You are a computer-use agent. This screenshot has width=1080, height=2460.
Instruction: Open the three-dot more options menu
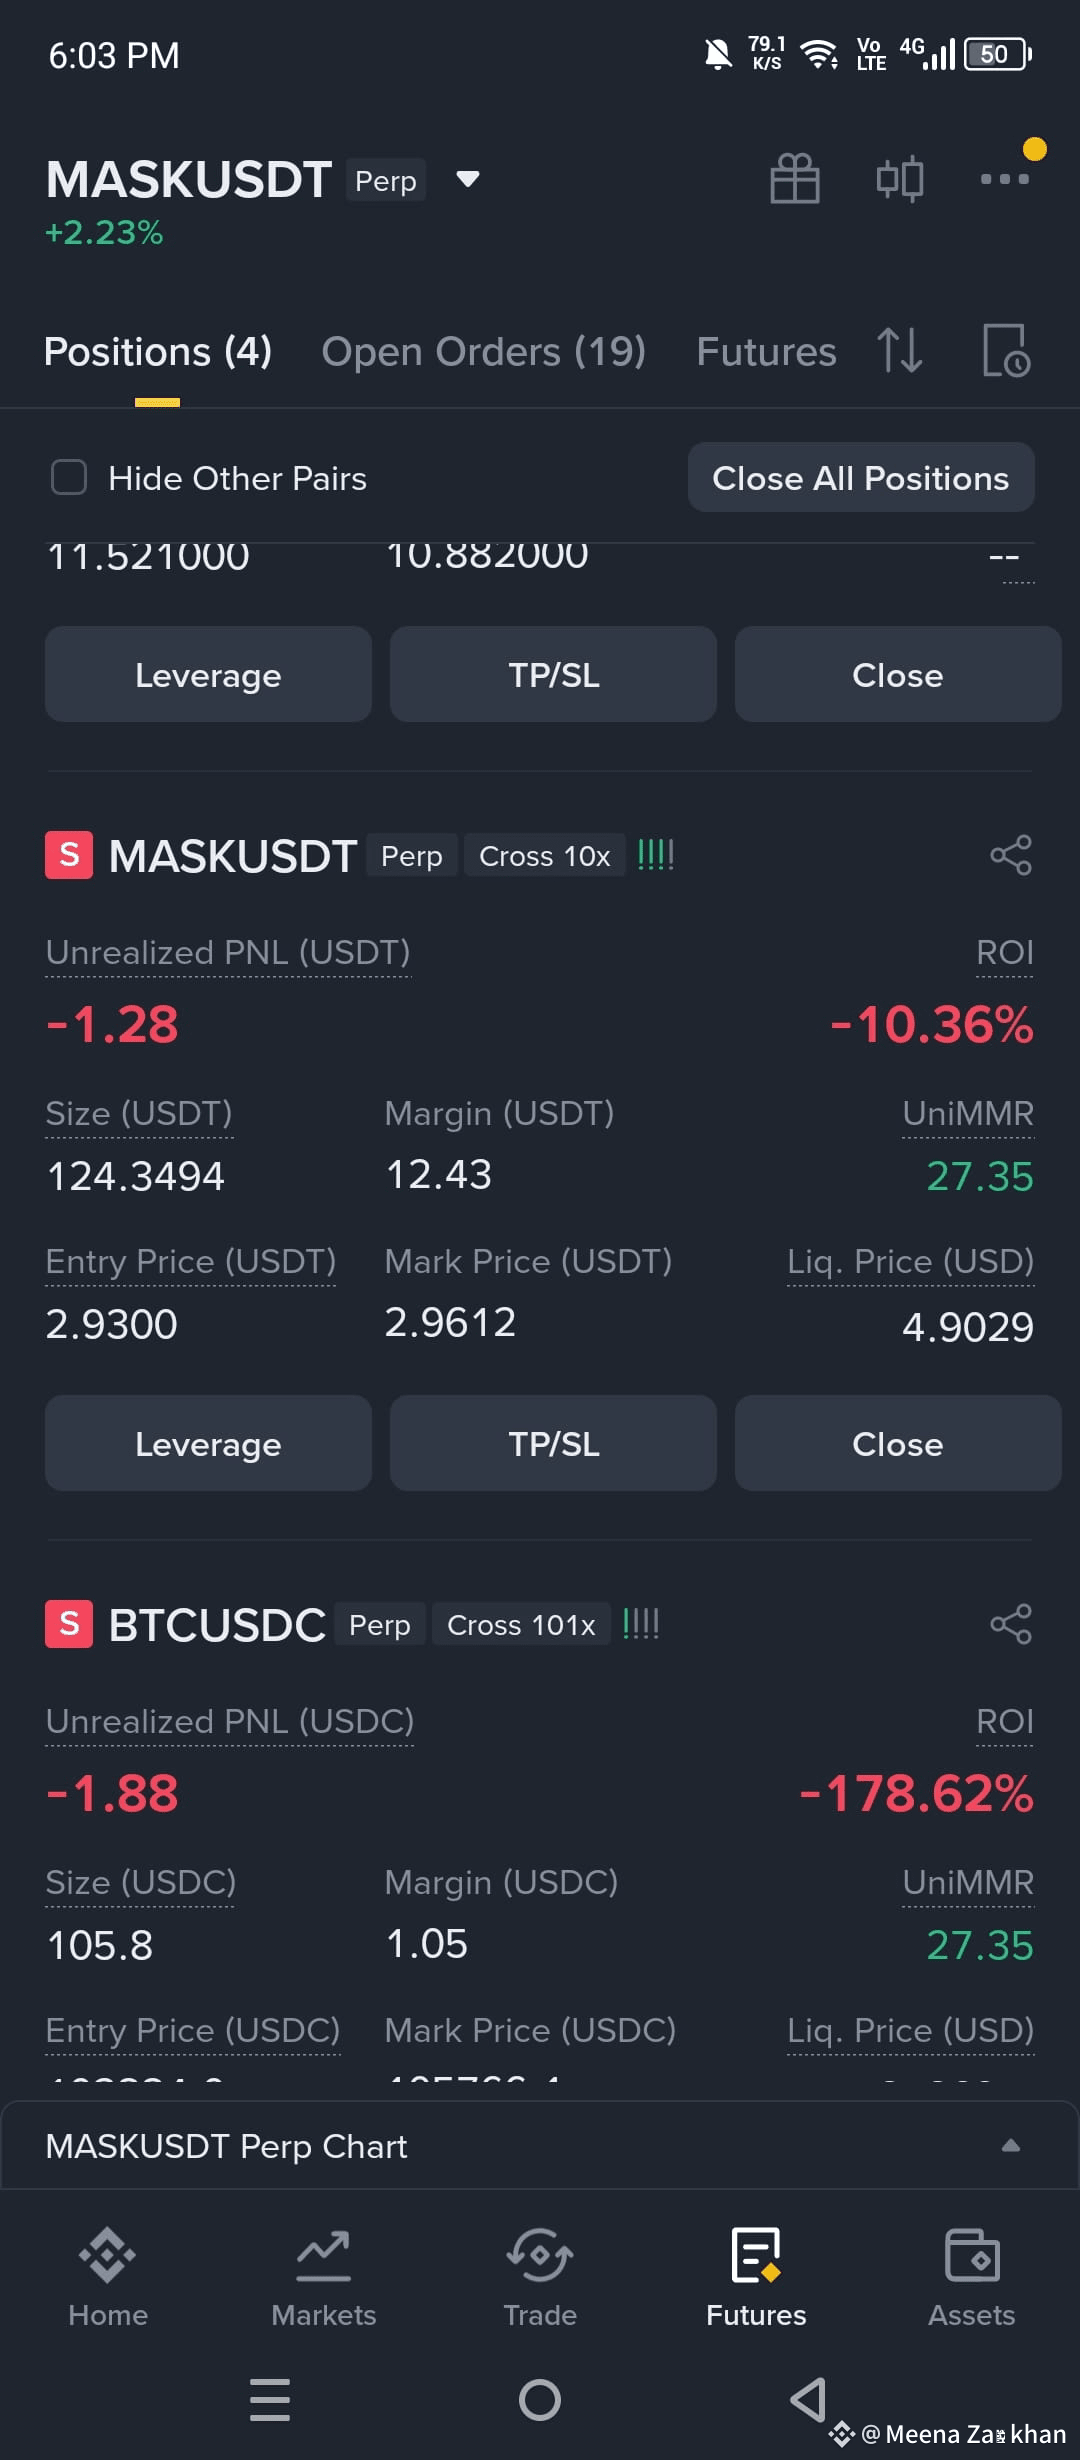[x=1004, y=179]
